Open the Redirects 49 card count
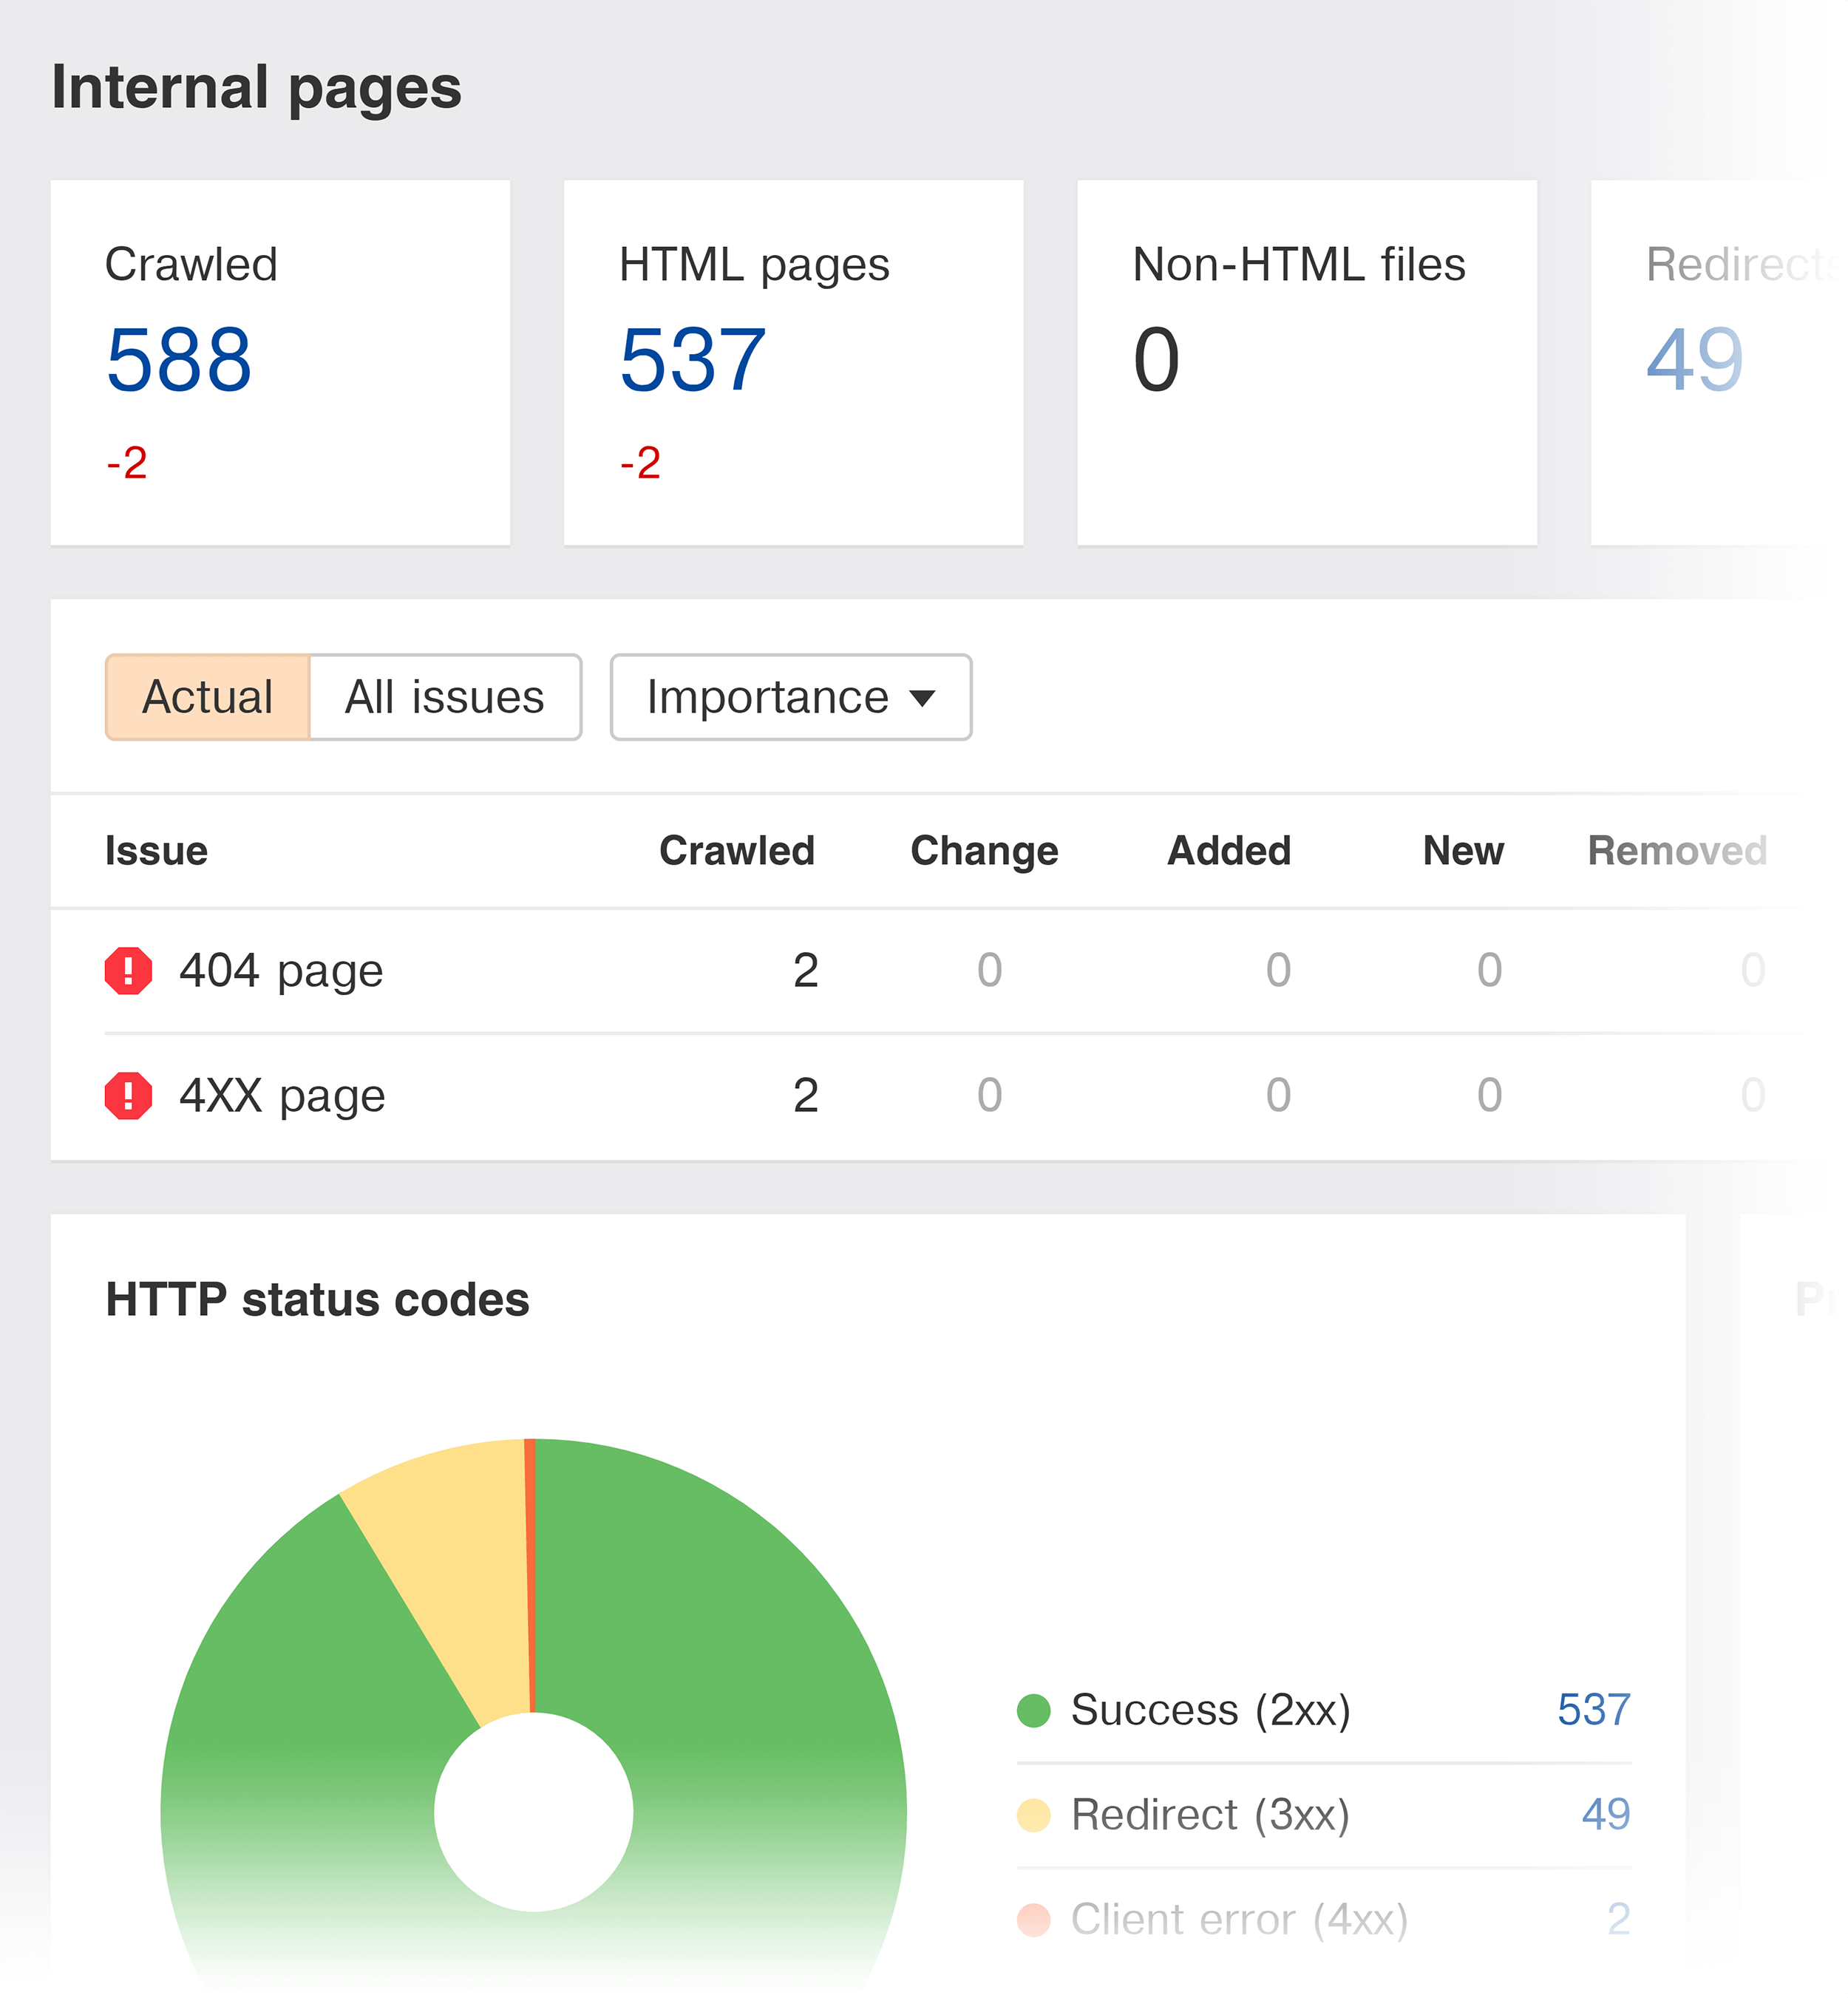 [x=1695, y=360]
